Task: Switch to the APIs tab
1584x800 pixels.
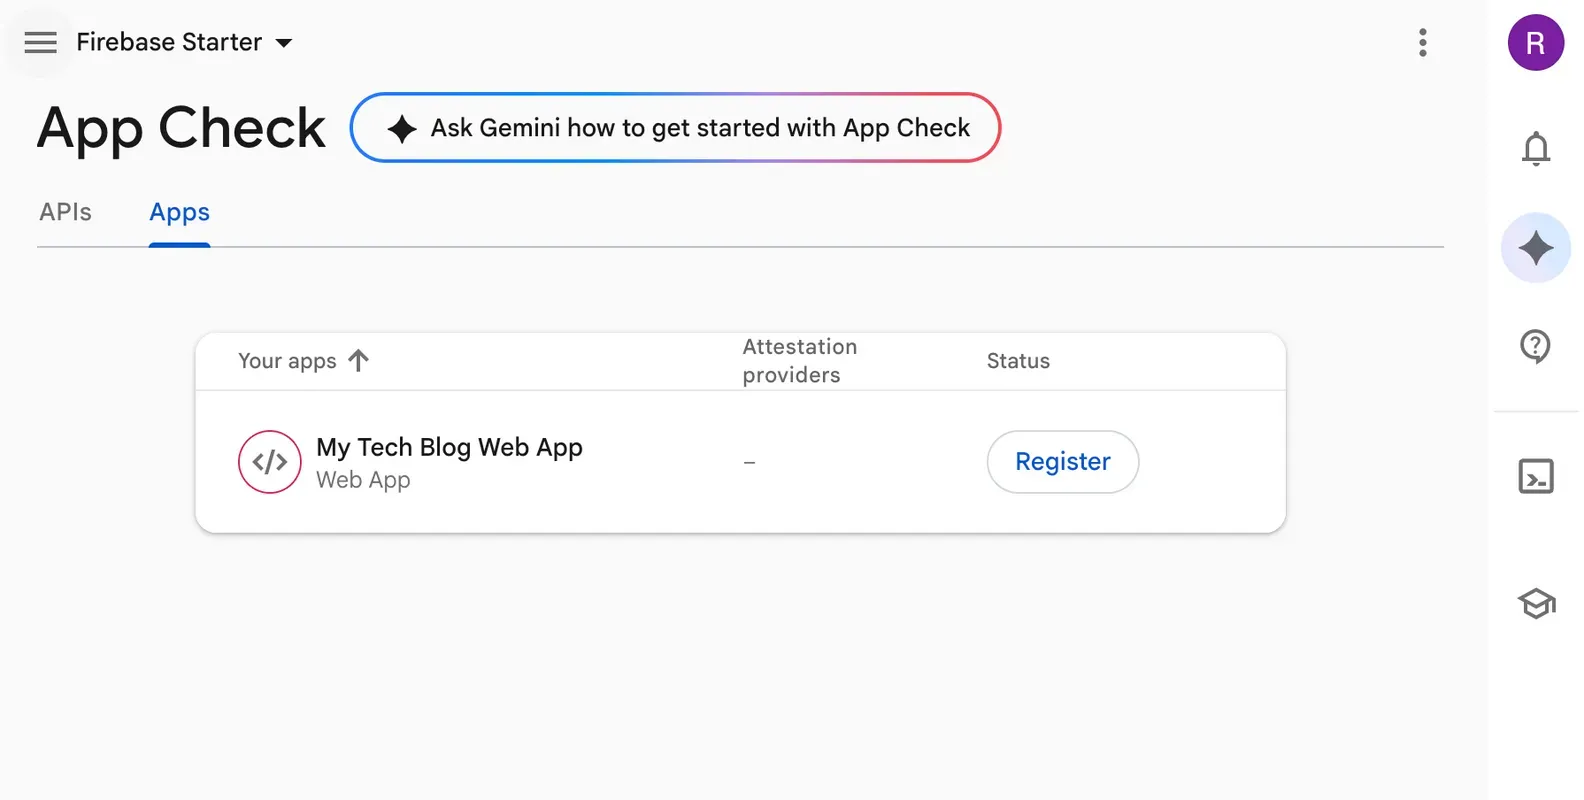Action: point(65,212)
